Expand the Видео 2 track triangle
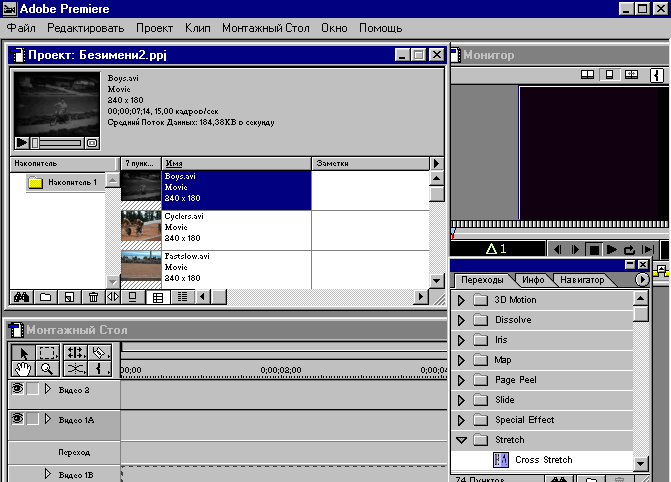 click(x=48, y=389)
